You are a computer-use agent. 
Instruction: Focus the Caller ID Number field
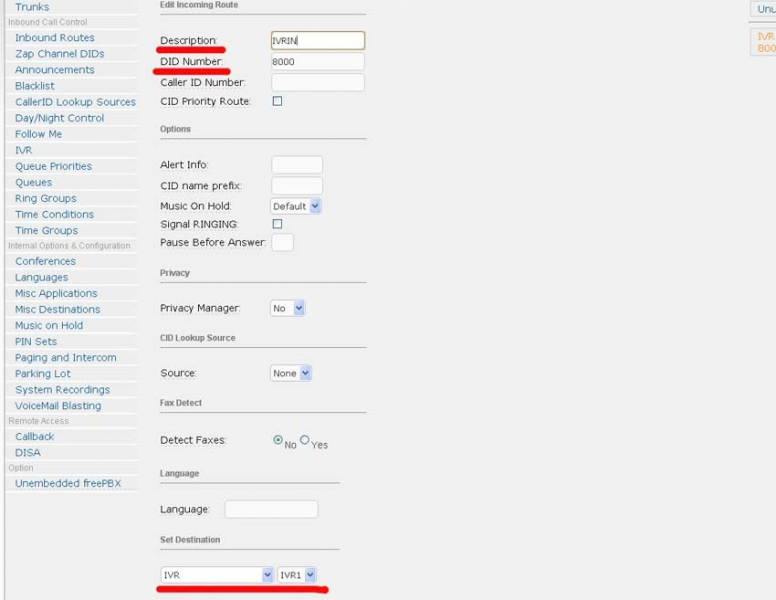point(317,82)
